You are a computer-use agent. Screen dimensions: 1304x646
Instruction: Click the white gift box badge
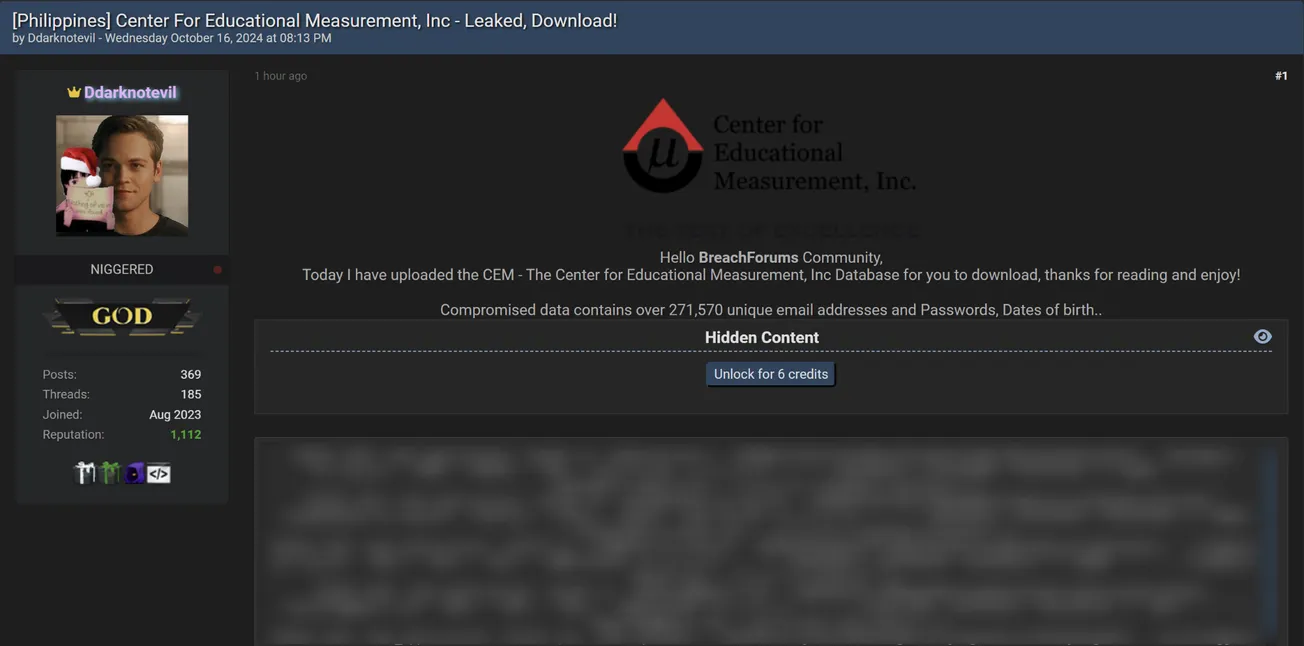(85, 473)
